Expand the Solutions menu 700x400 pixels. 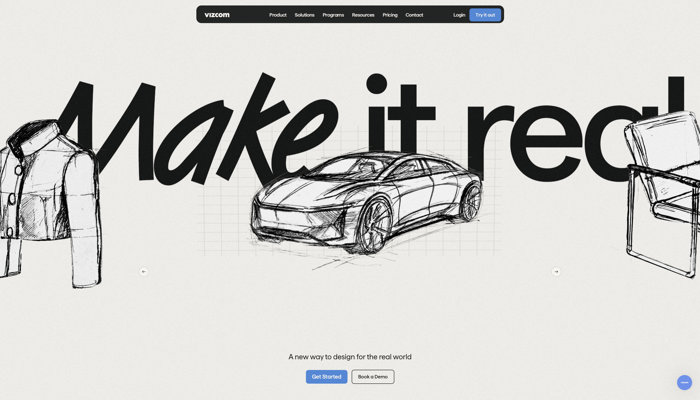(304, 15)
